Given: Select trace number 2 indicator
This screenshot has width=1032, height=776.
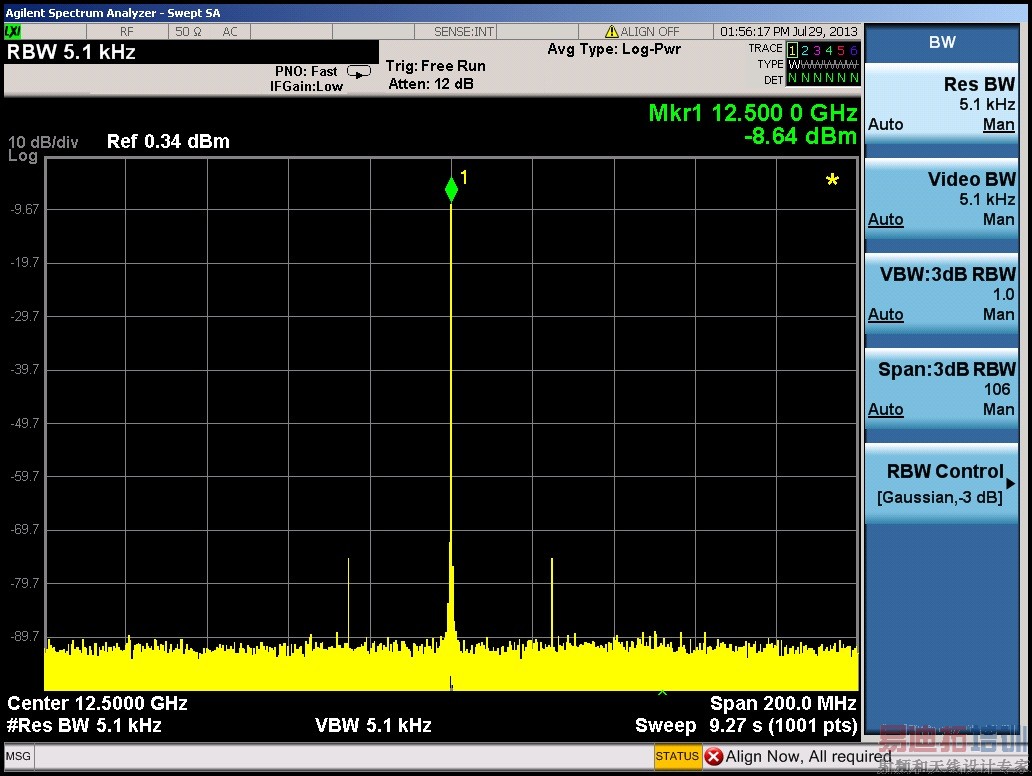Looking at the screenshot, I should click(x=805, y=50).
